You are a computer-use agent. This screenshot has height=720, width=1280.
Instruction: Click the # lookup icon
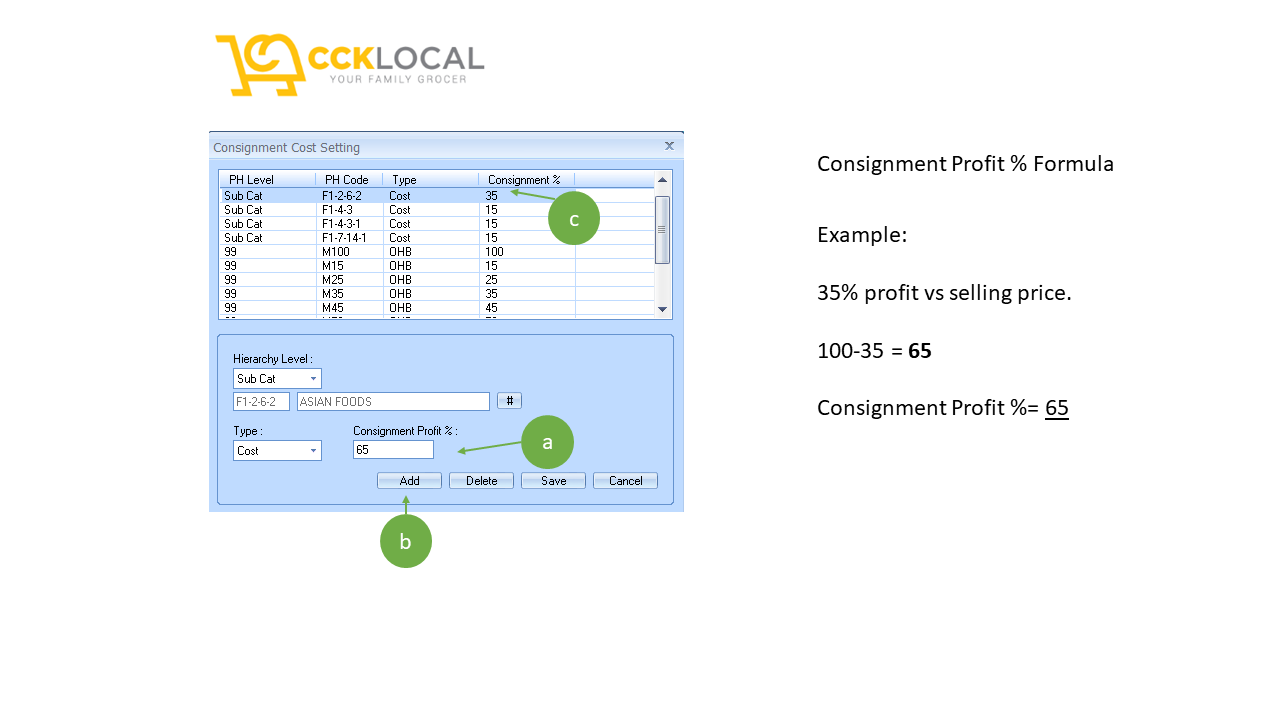pos(509,400)
